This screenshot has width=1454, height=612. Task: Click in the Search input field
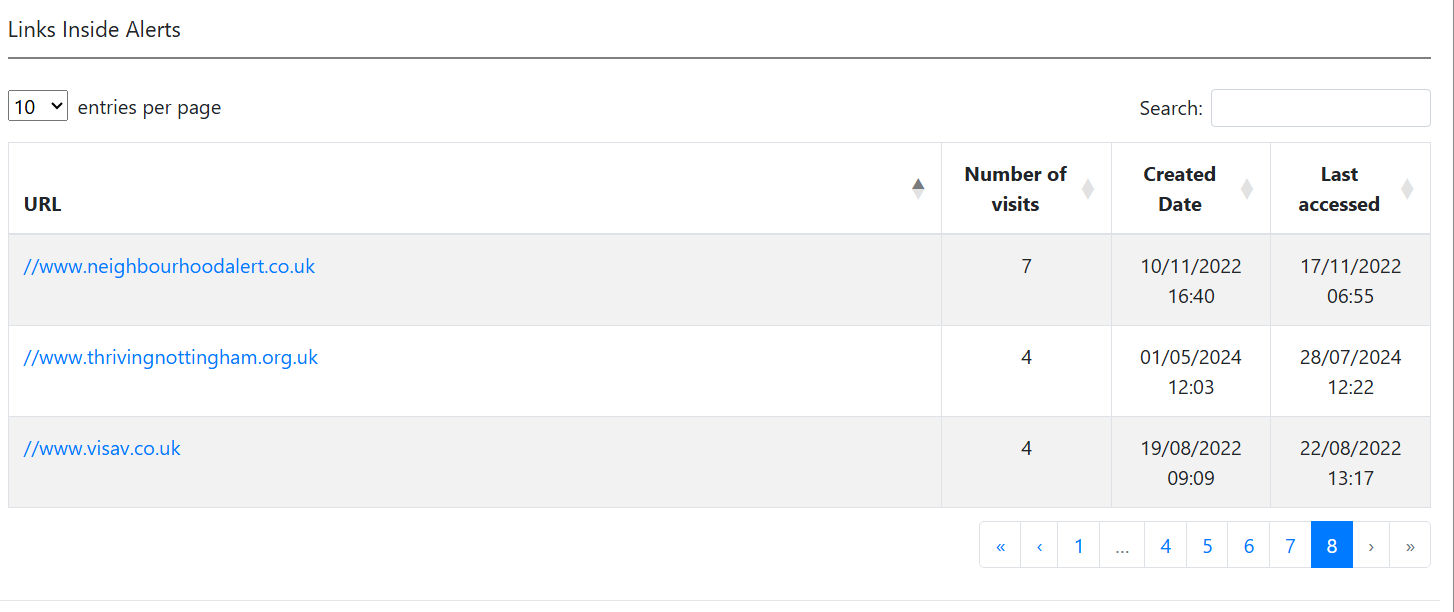coord(1320,108)
